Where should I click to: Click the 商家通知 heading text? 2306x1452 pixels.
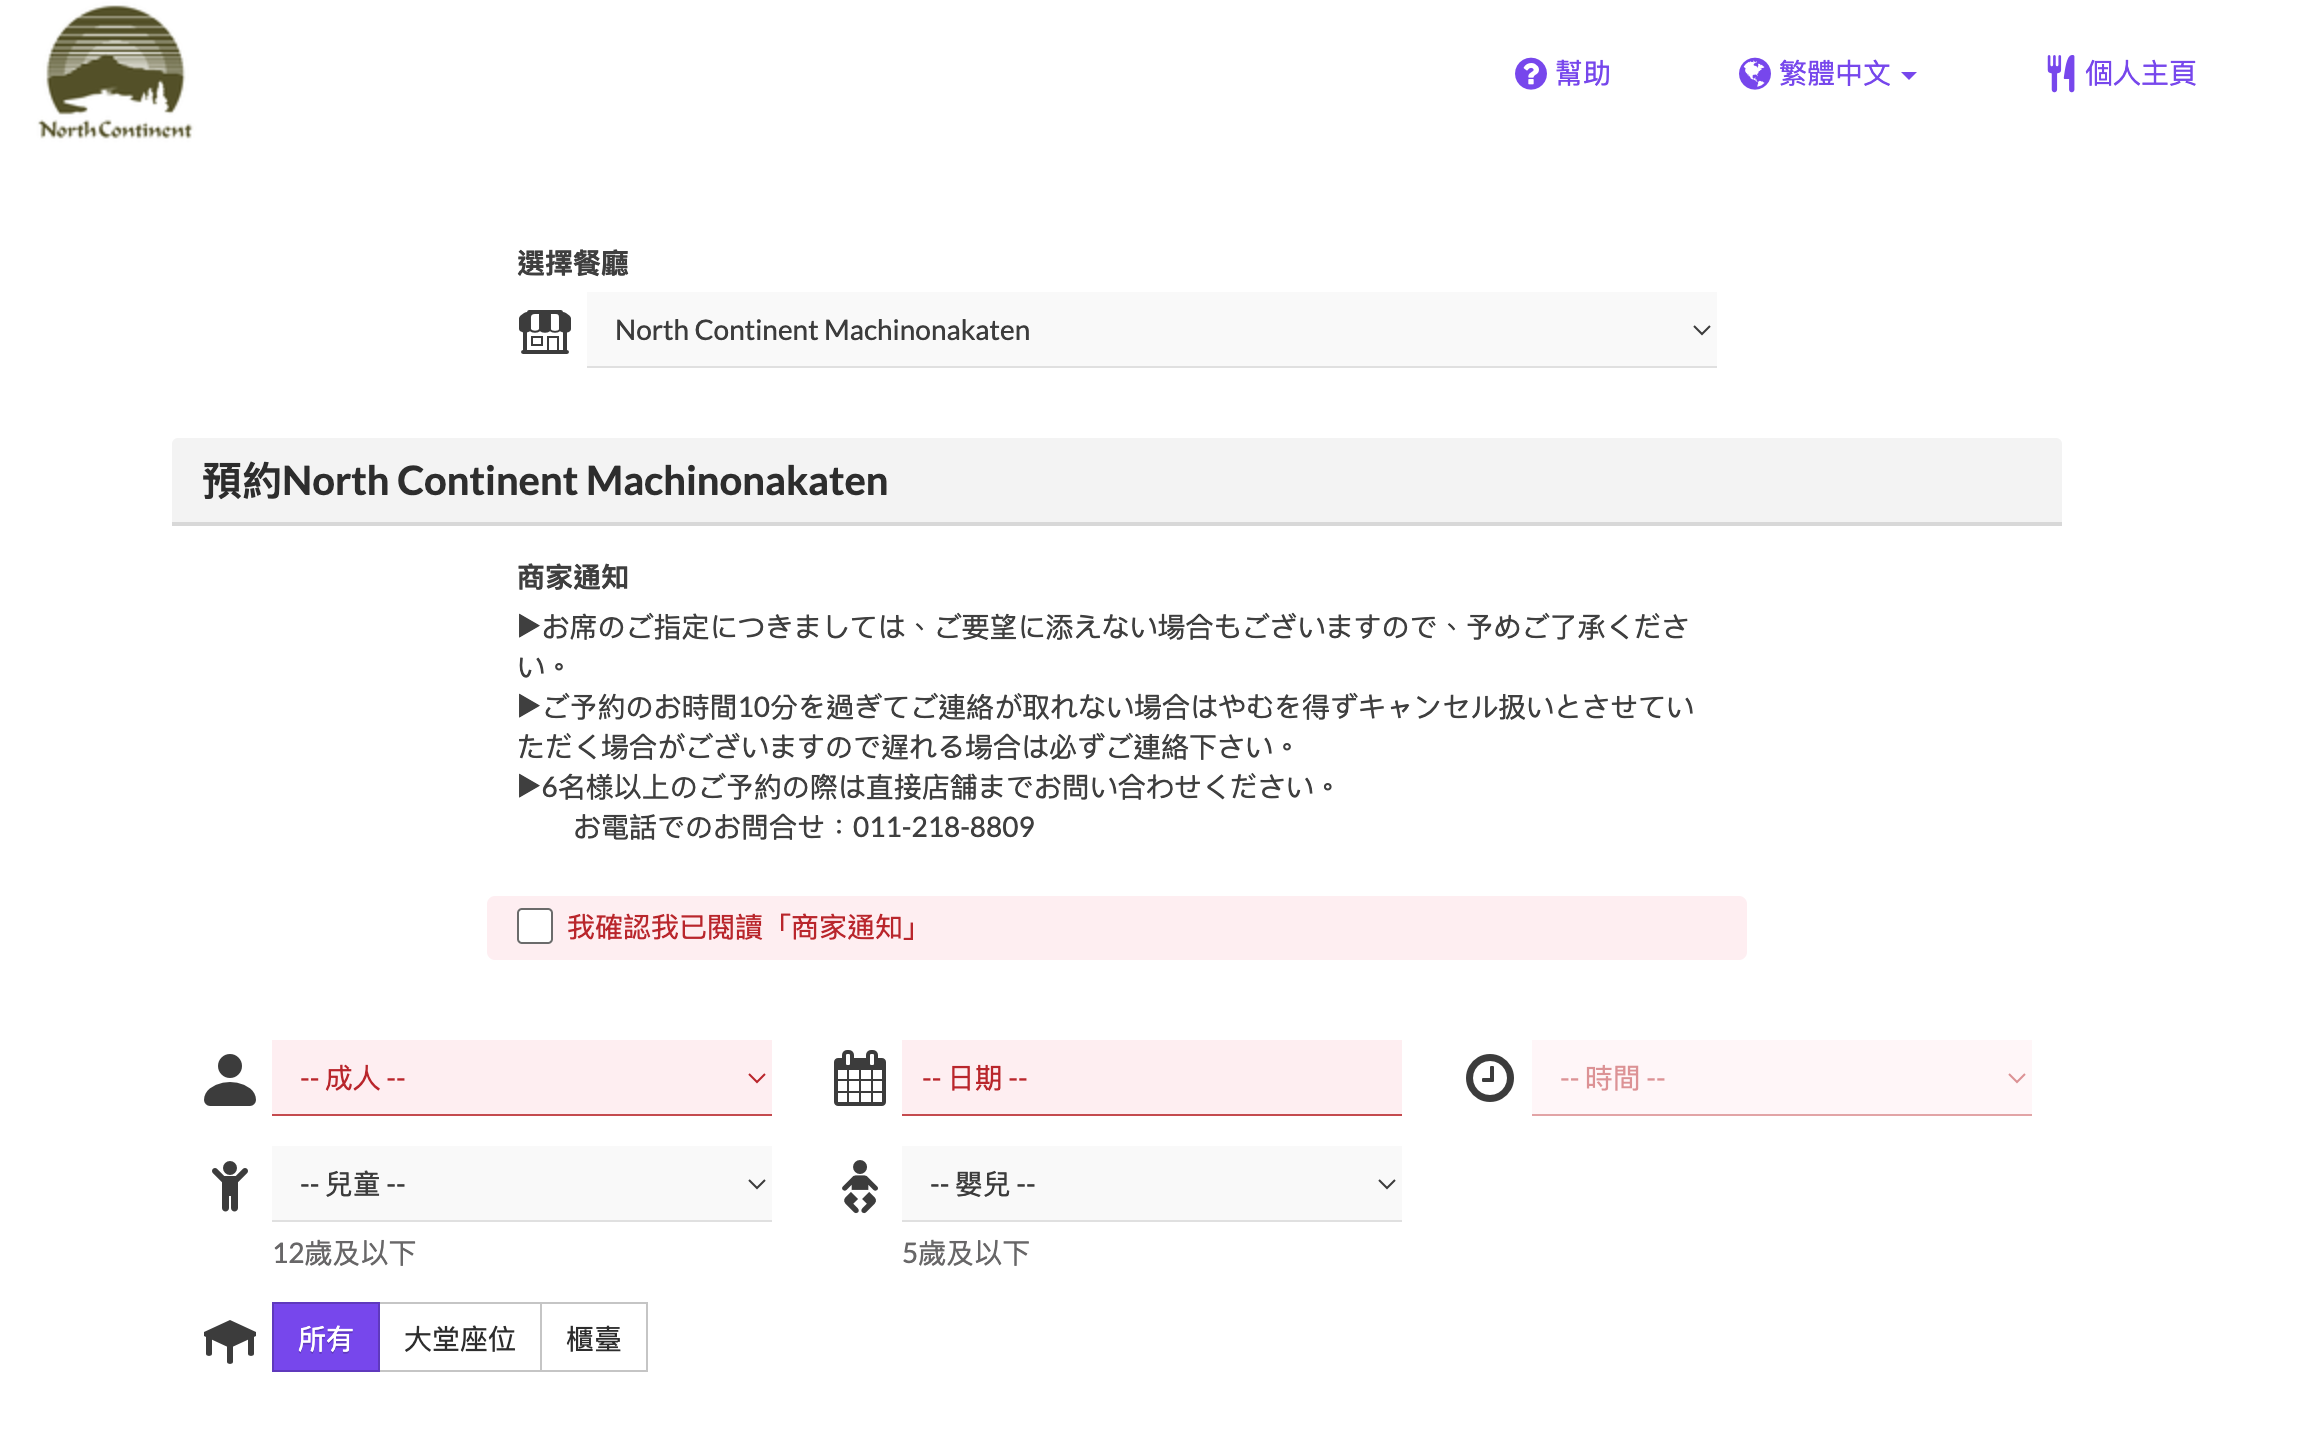click(573, 578)
